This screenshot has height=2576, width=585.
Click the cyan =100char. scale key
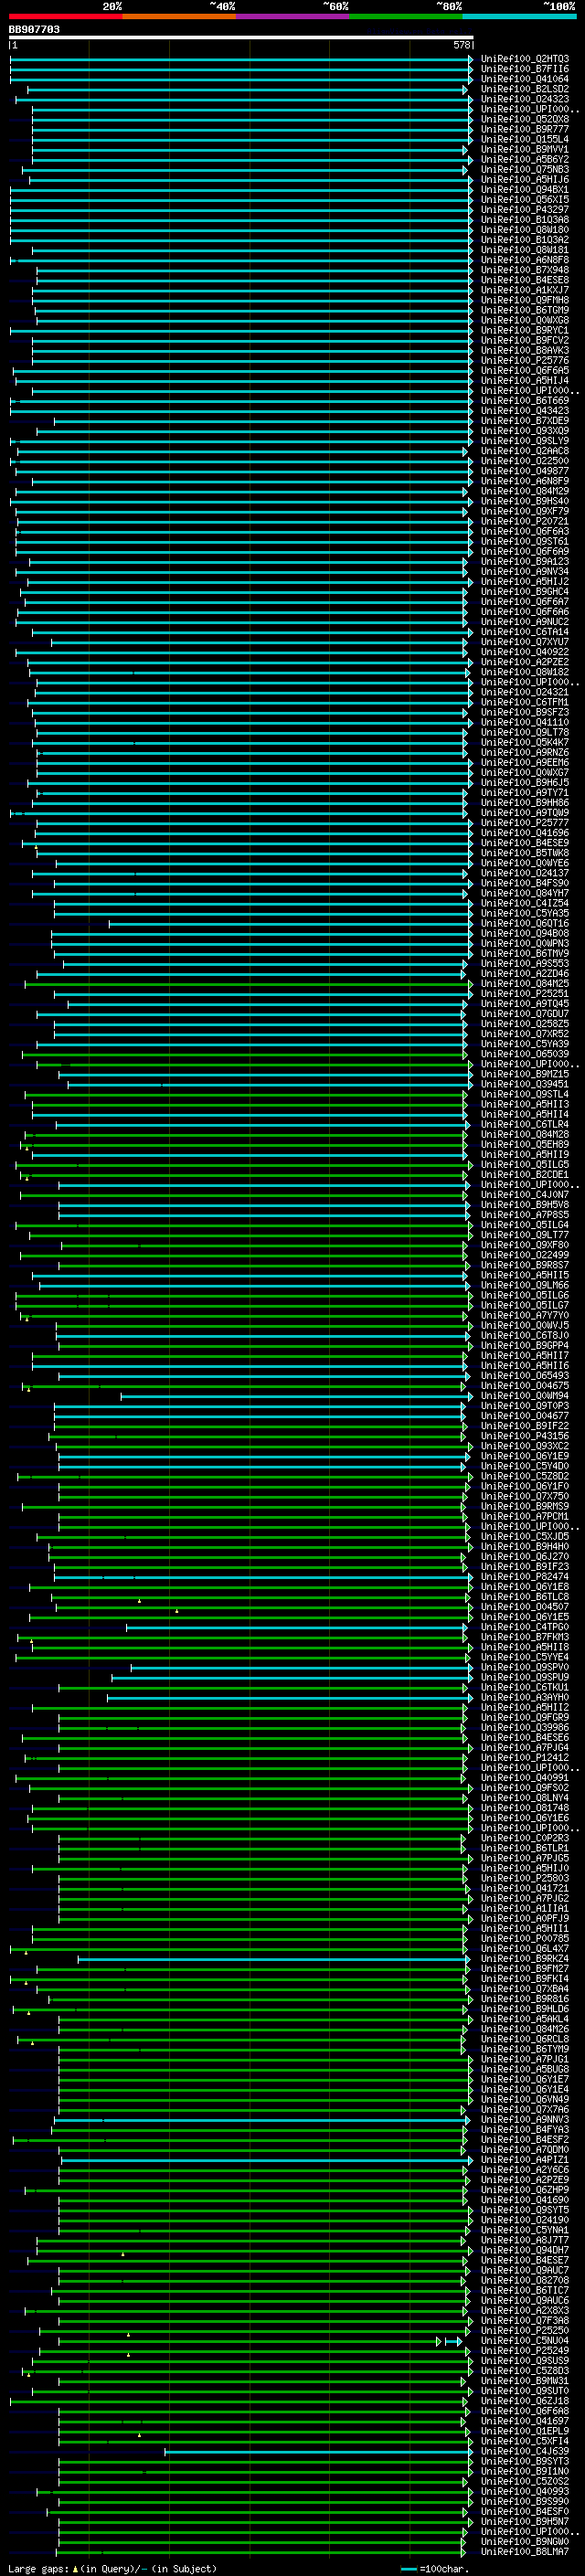pyautogui.click(x=433, y=2568)
